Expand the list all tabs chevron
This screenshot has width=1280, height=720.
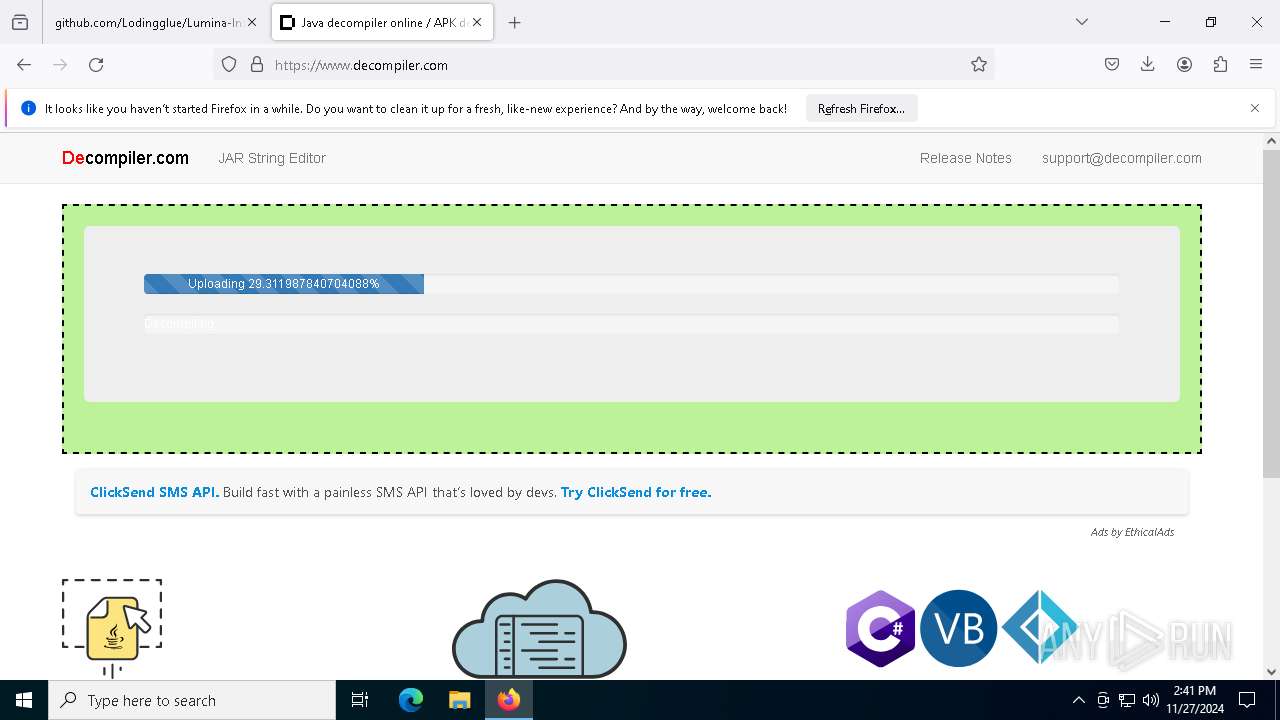[x=1082, y=22]
